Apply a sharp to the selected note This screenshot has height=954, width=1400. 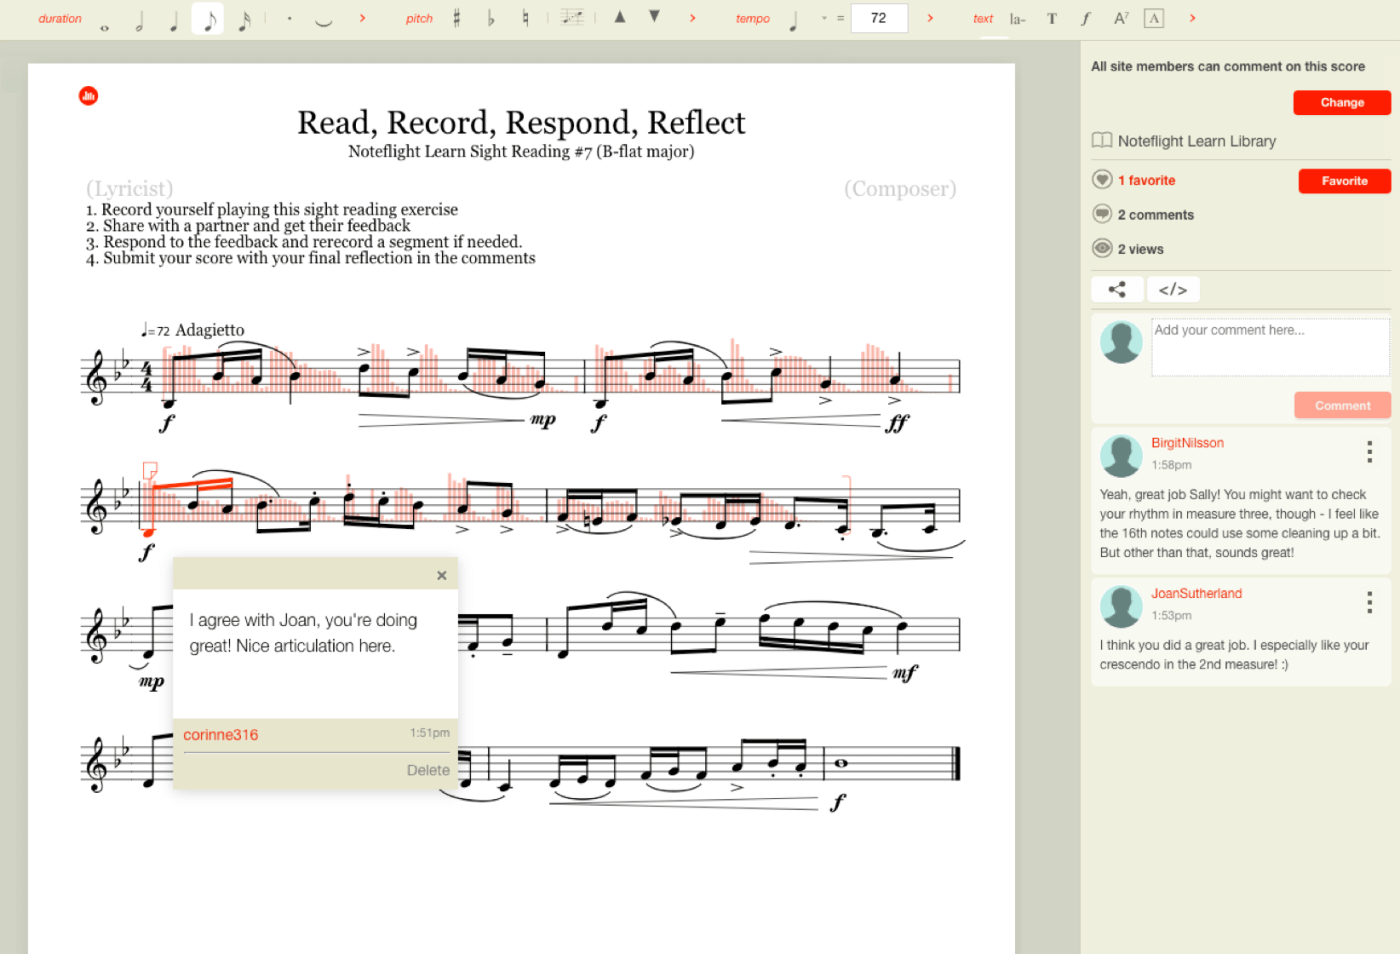pyautogui.click(x=456, y=18)
